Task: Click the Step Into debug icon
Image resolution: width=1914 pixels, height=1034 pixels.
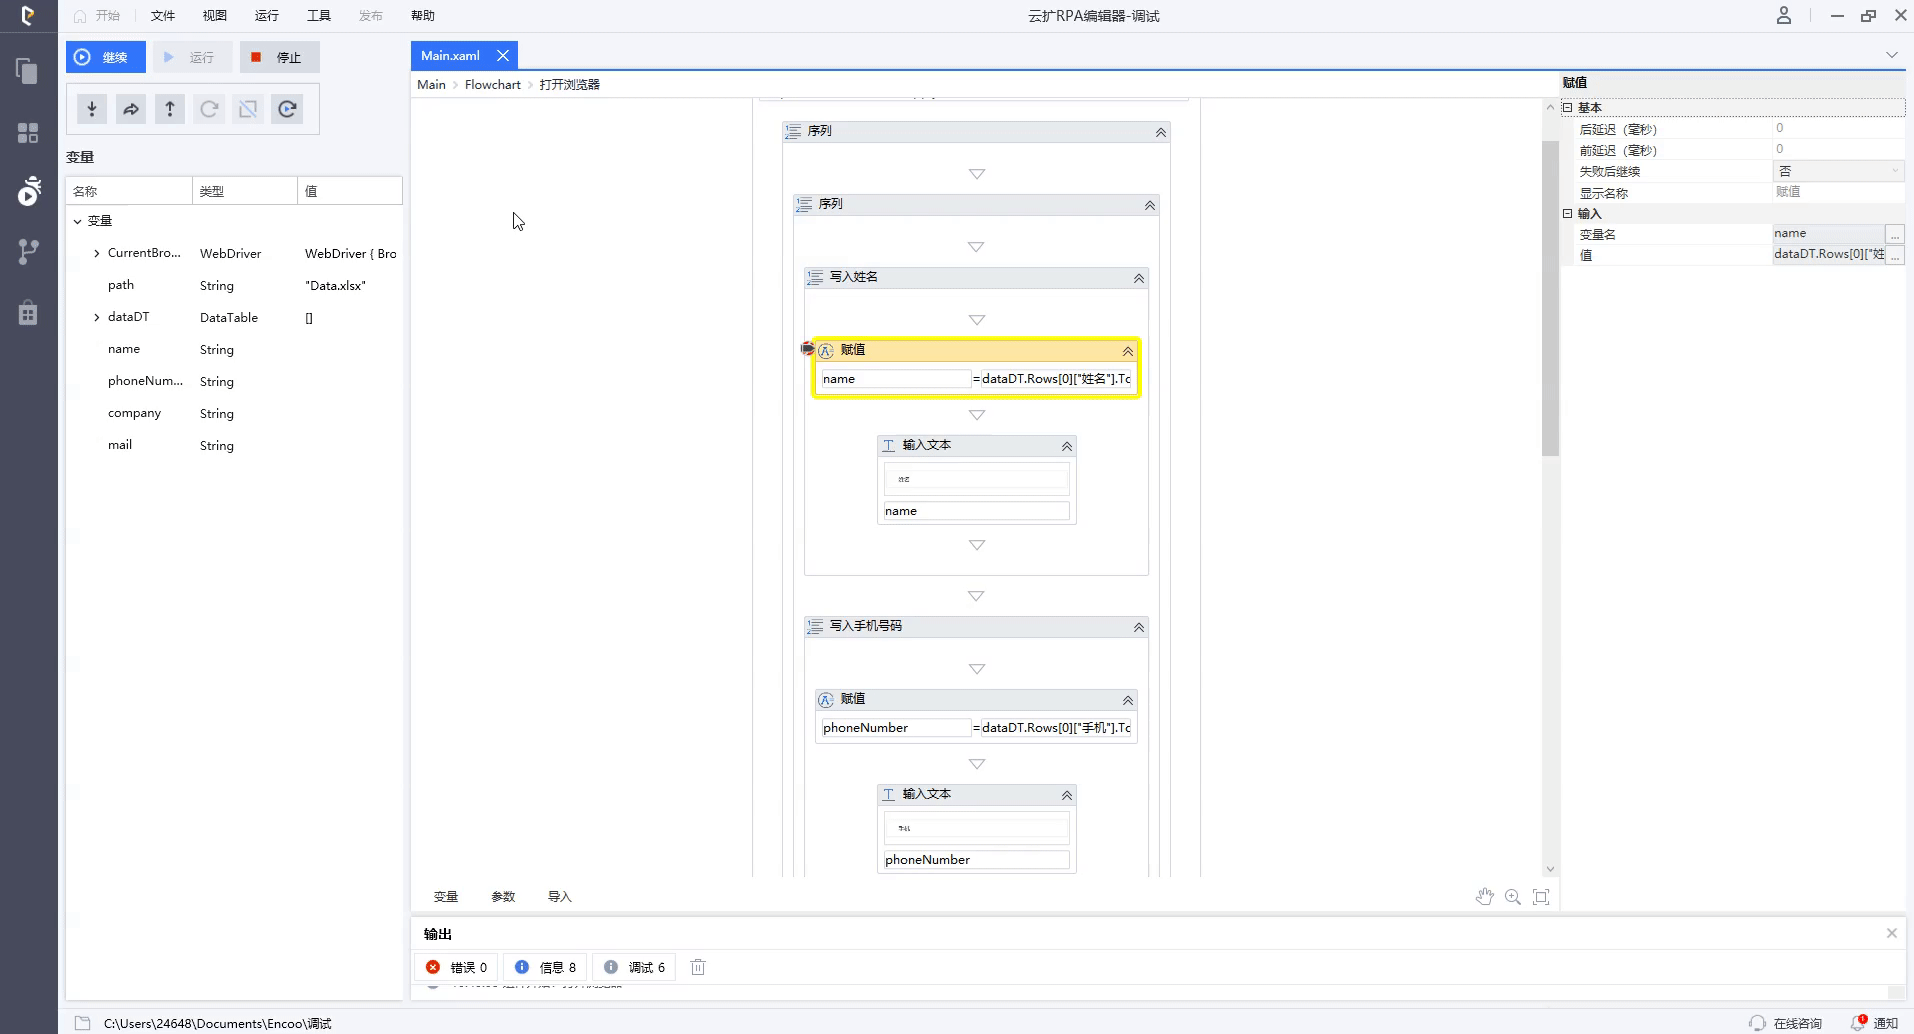Action: pyautogui.click(x=92, y=109)
